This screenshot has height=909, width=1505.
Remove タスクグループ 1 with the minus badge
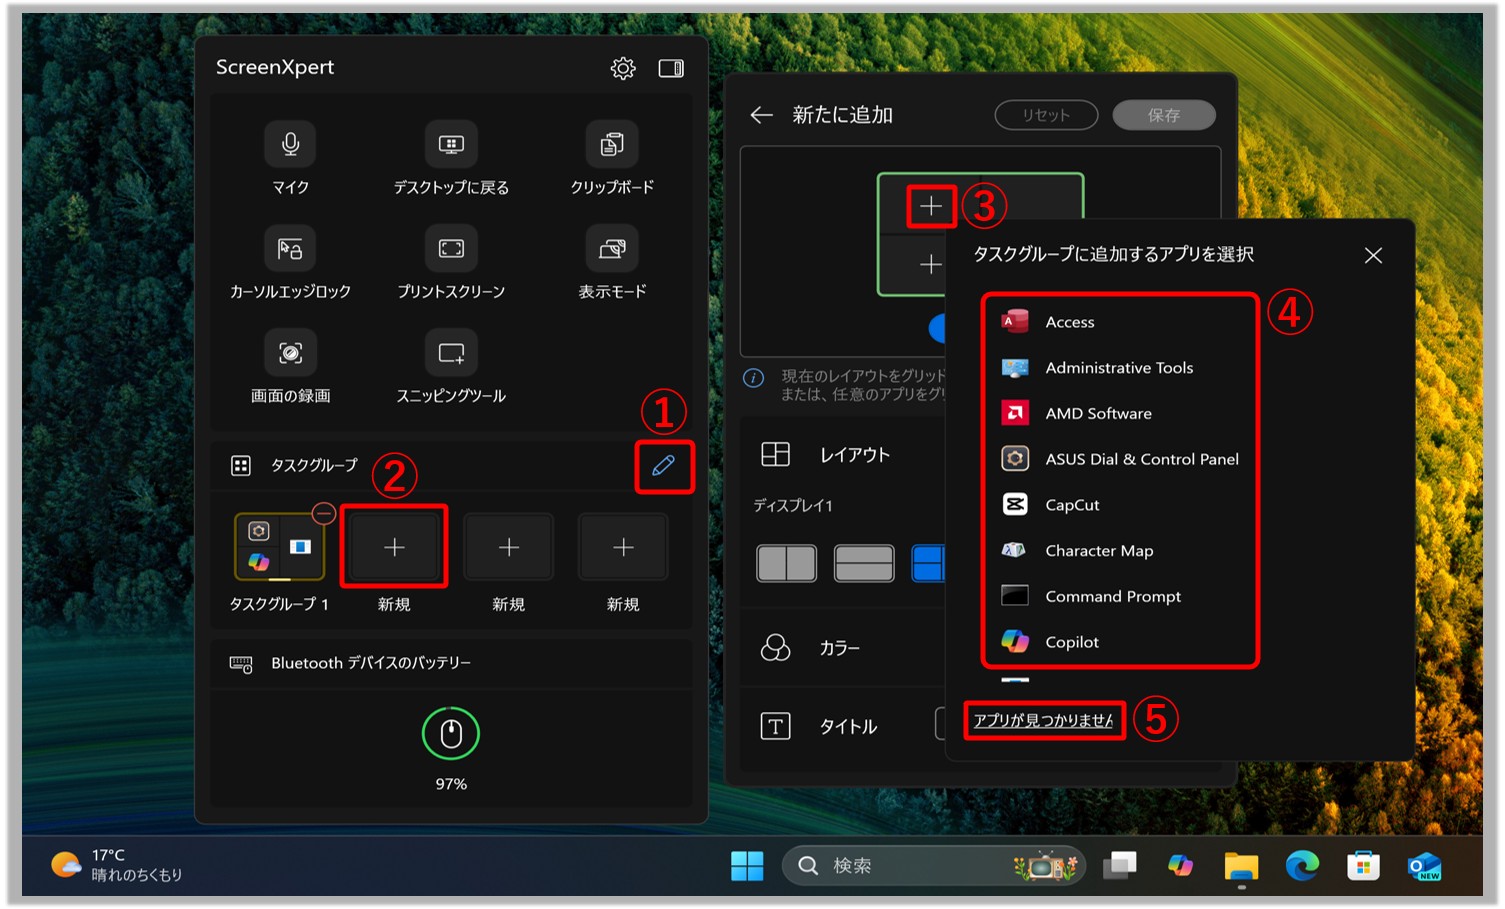pos(323,514)
